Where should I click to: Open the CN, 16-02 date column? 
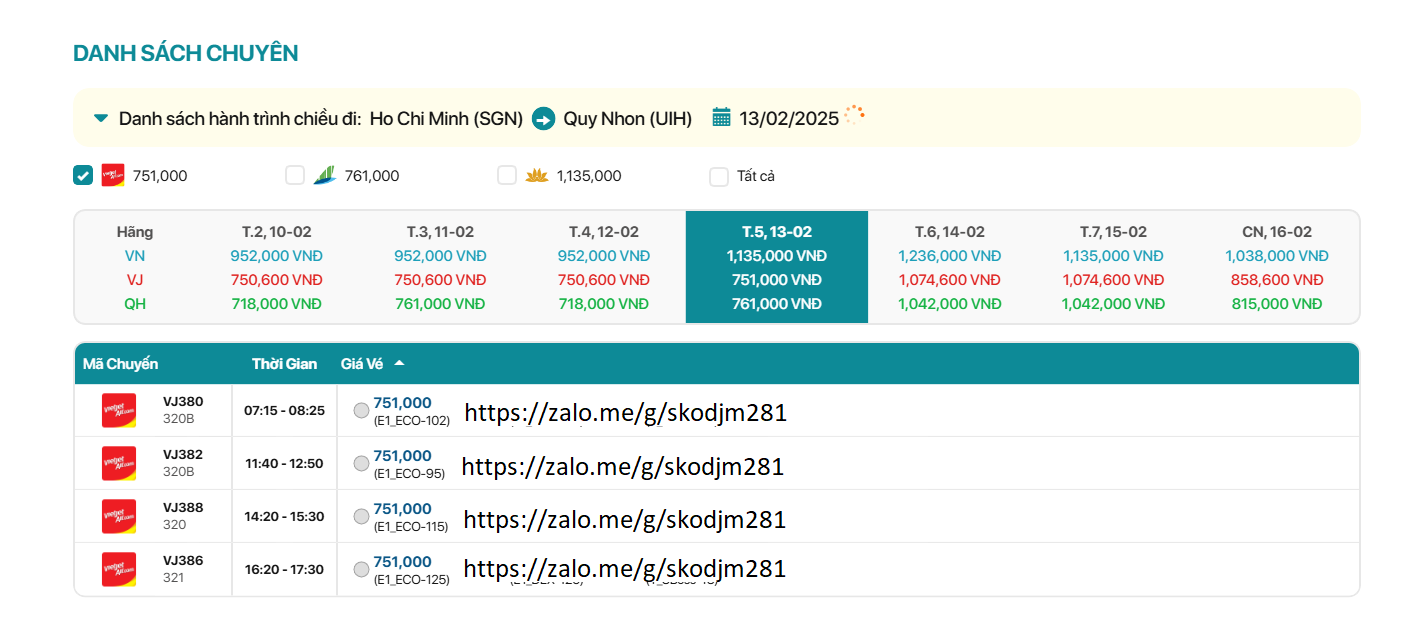click(x=1276, y=267)
